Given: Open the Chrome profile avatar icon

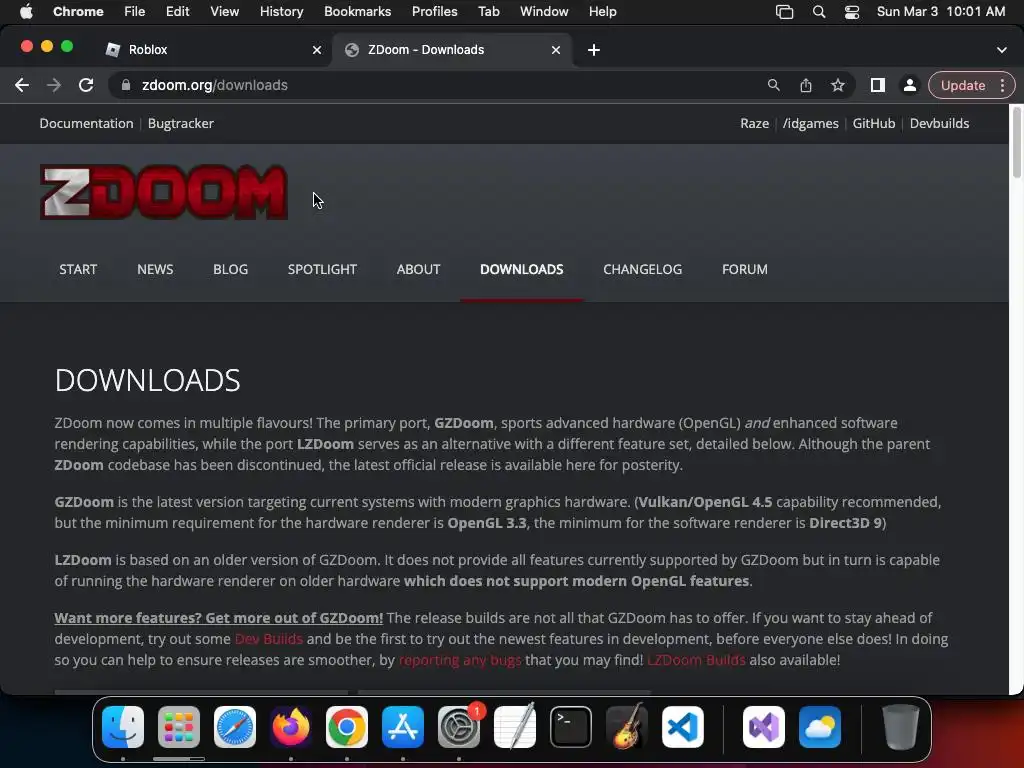Looking at the screenshot, I should 909,85.
